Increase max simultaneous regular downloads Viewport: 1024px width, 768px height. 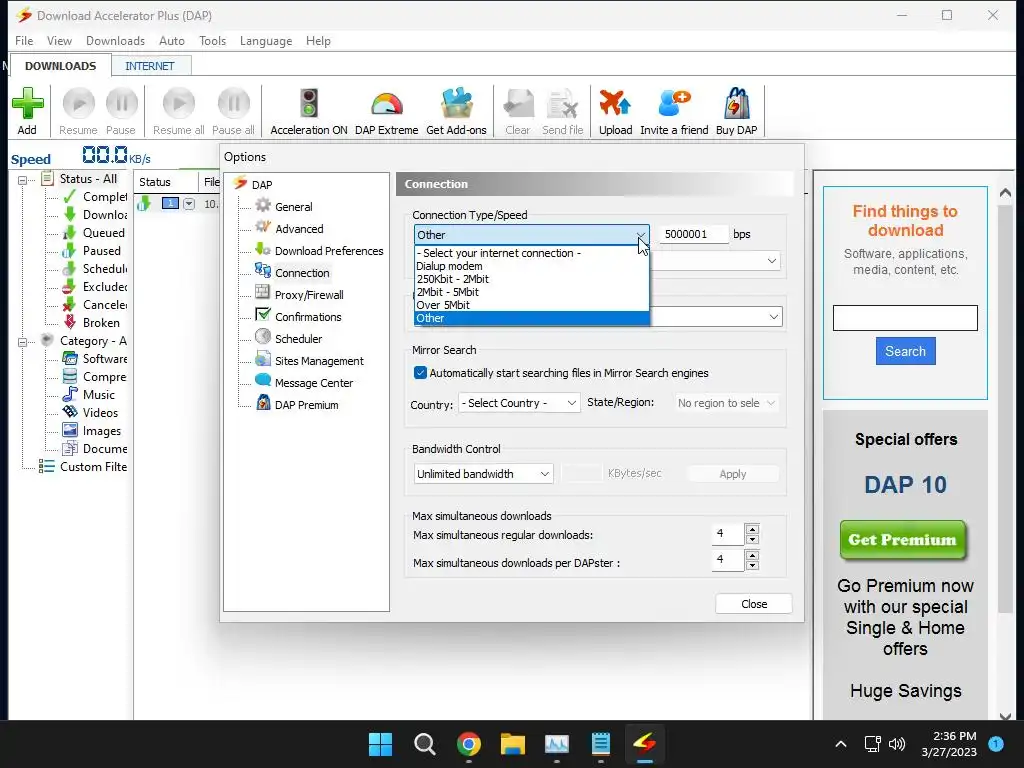point(752,530)
